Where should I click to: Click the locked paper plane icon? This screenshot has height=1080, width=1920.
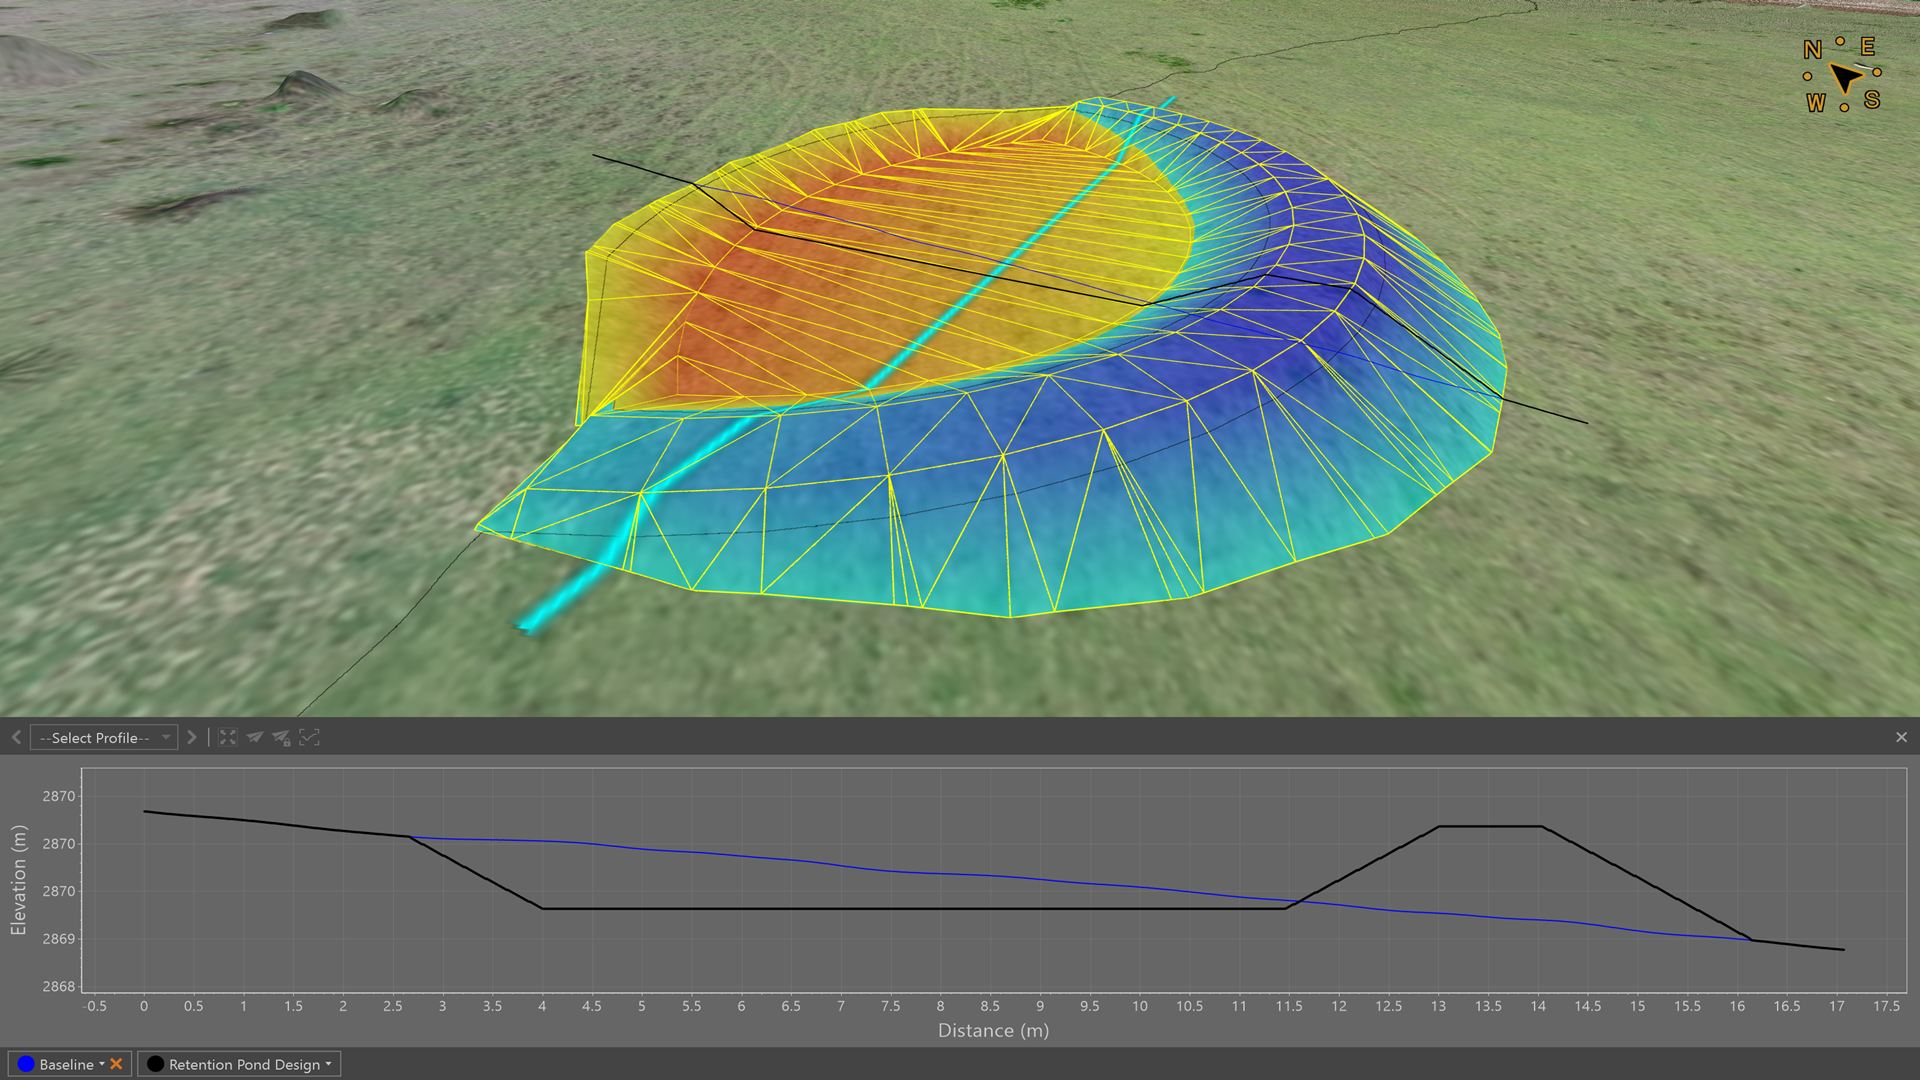click(x=282, y=738)
